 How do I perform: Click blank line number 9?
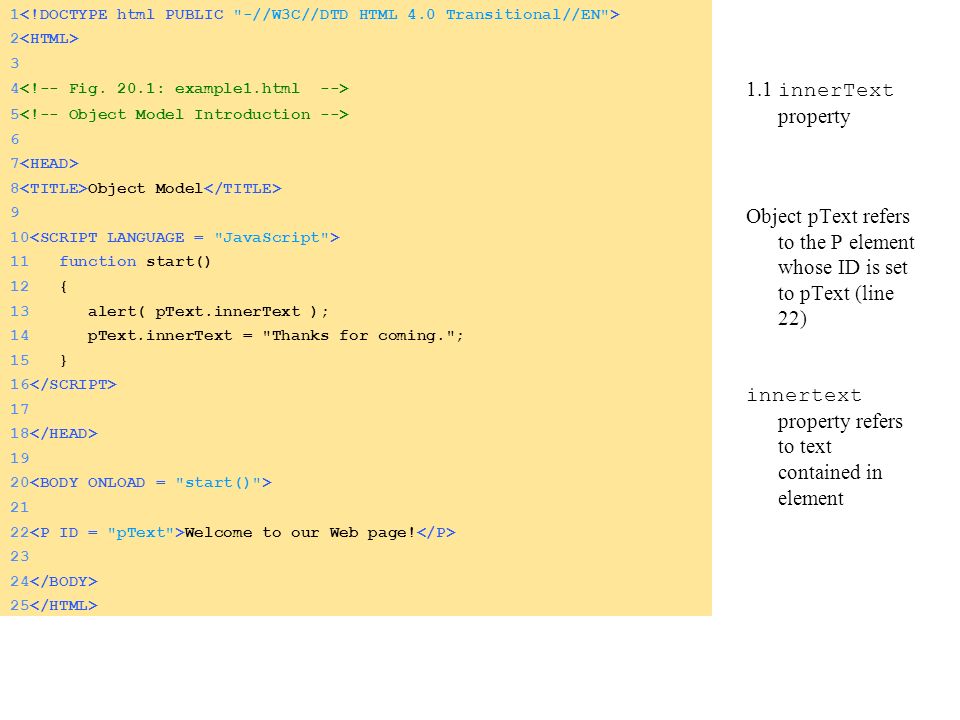(x=15, y=212)
